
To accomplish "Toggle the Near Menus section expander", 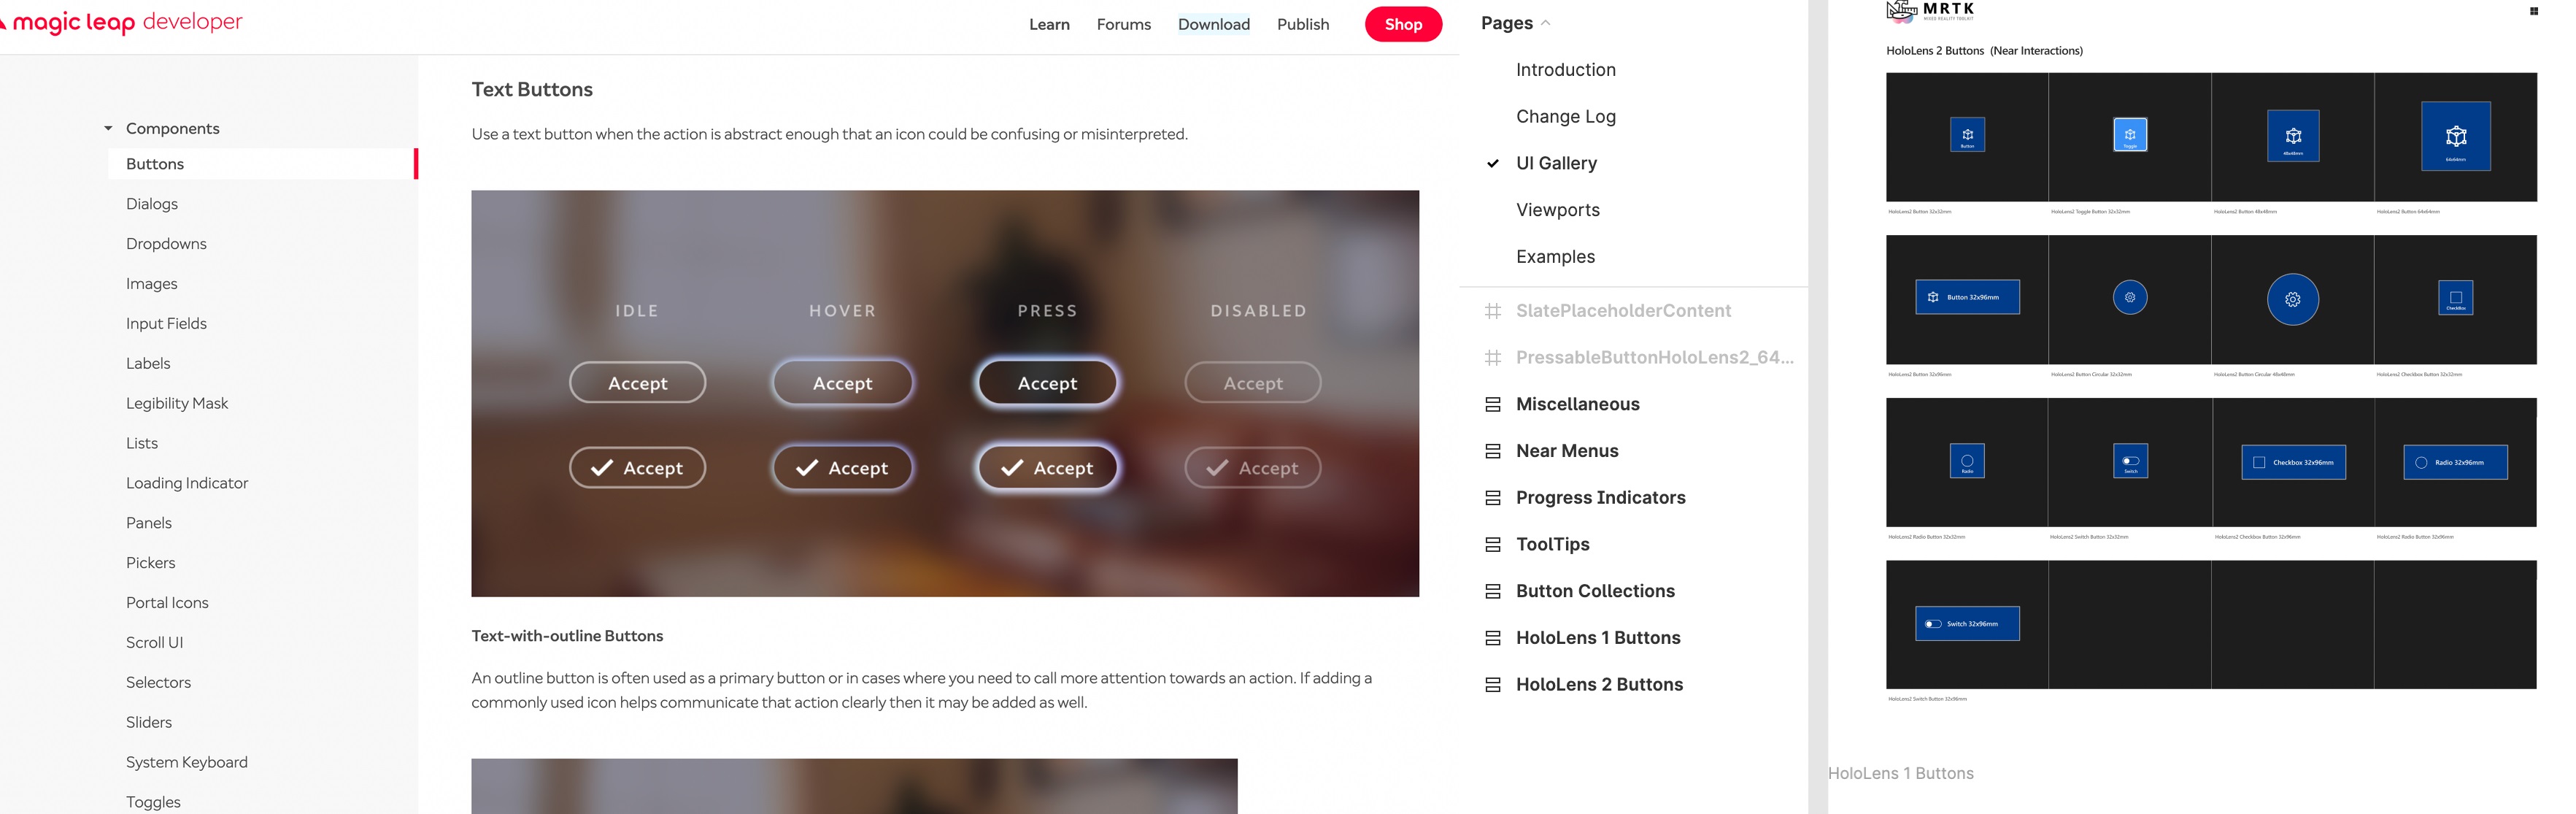I will 1492,450.
